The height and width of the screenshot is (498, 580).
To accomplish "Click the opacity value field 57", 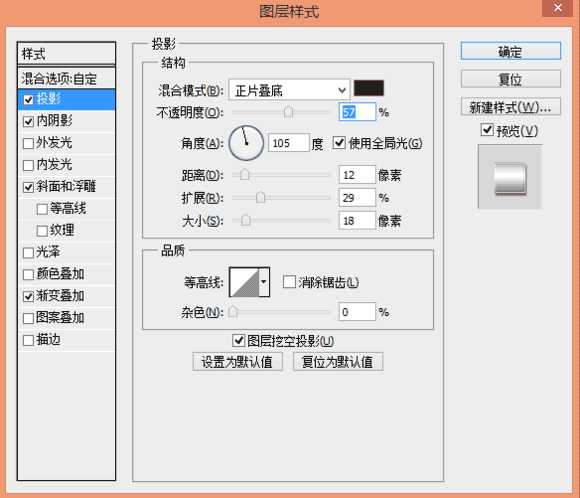I will [357, 112].
